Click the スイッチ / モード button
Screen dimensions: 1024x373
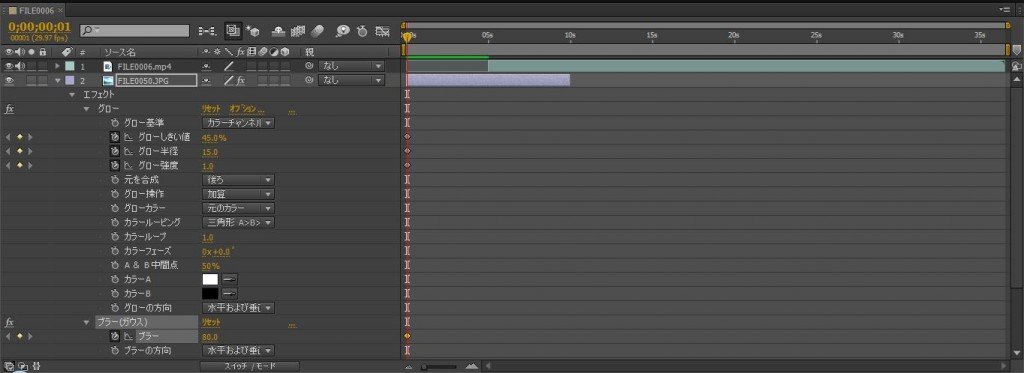click(x=250, y=366)
